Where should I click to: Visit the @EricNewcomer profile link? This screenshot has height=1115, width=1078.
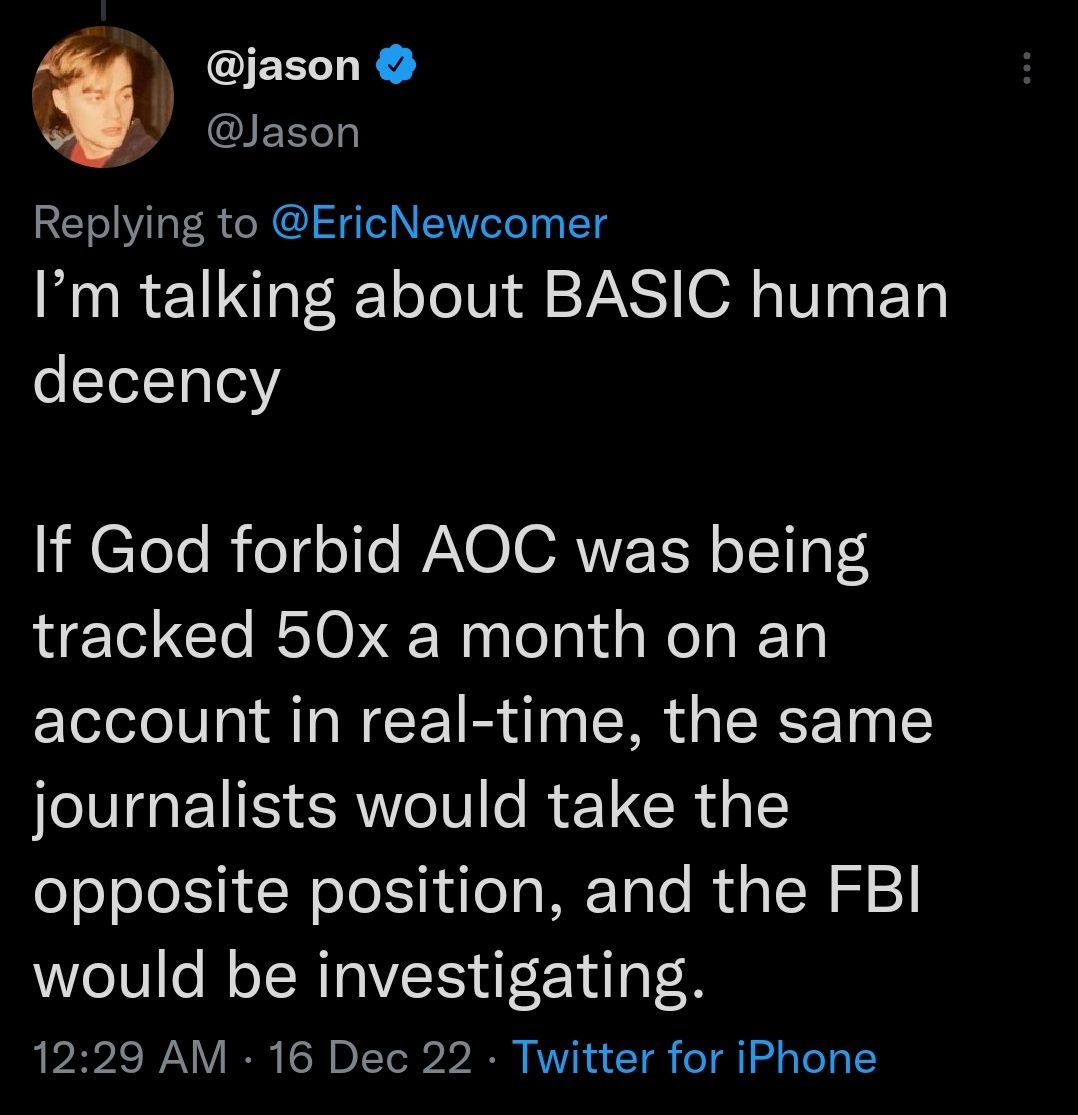coord(439,223)
